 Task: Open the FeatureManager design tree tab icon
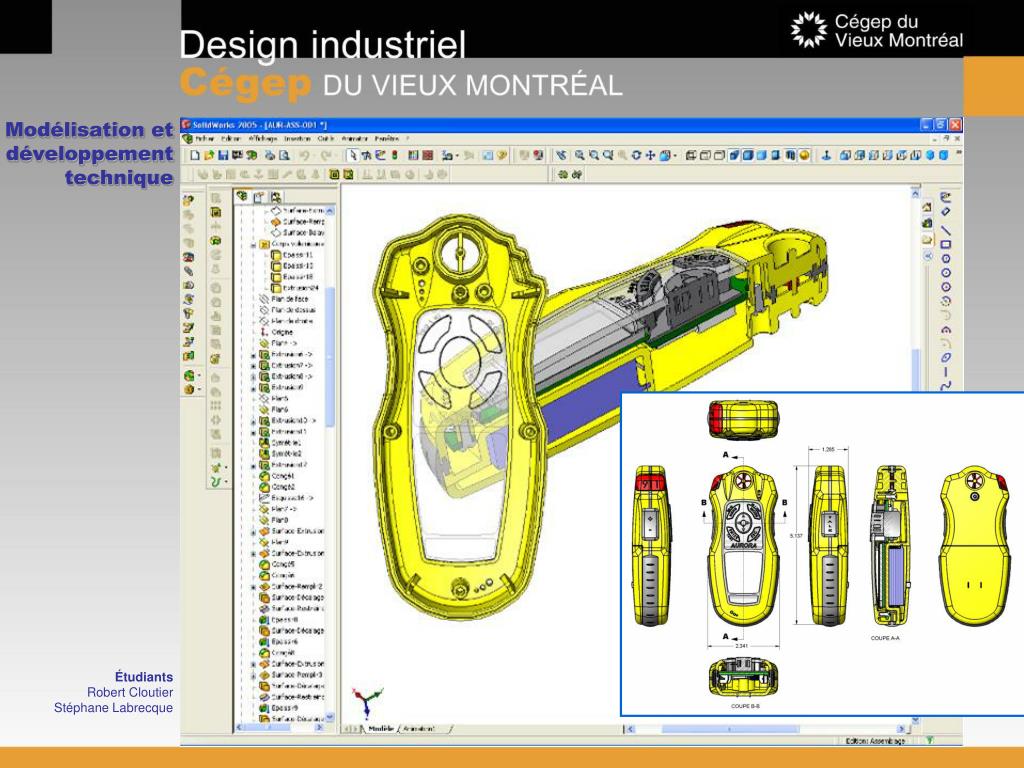pos(242,196)
